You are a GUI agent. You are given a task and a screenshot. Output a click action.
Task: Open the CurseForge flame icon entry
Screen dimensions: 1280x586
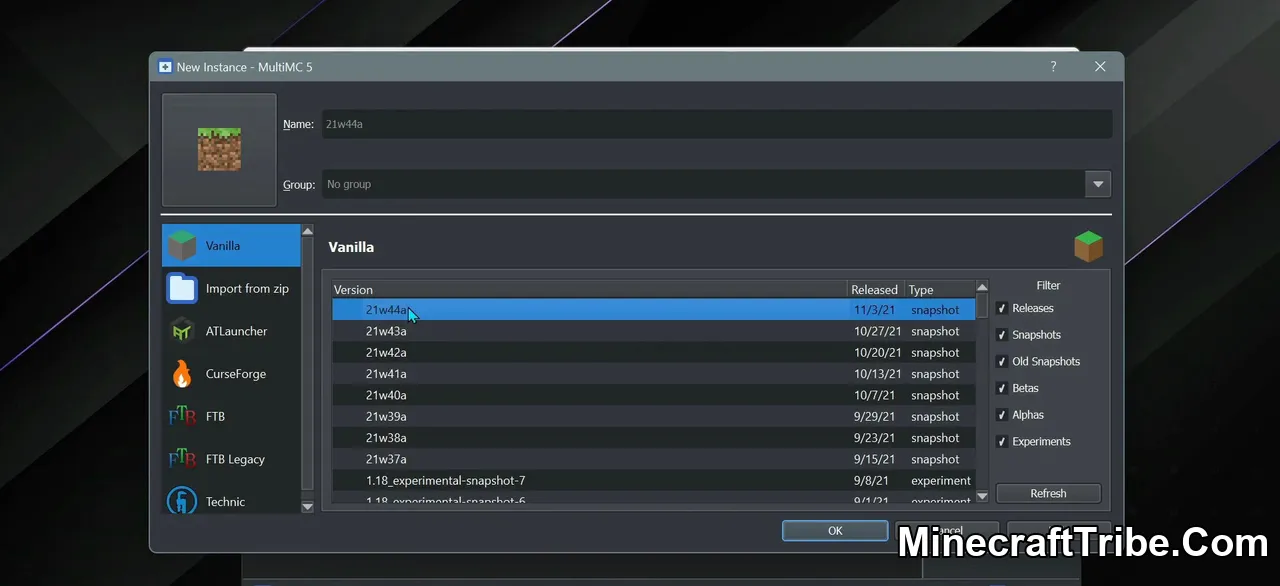pos(181,374)
